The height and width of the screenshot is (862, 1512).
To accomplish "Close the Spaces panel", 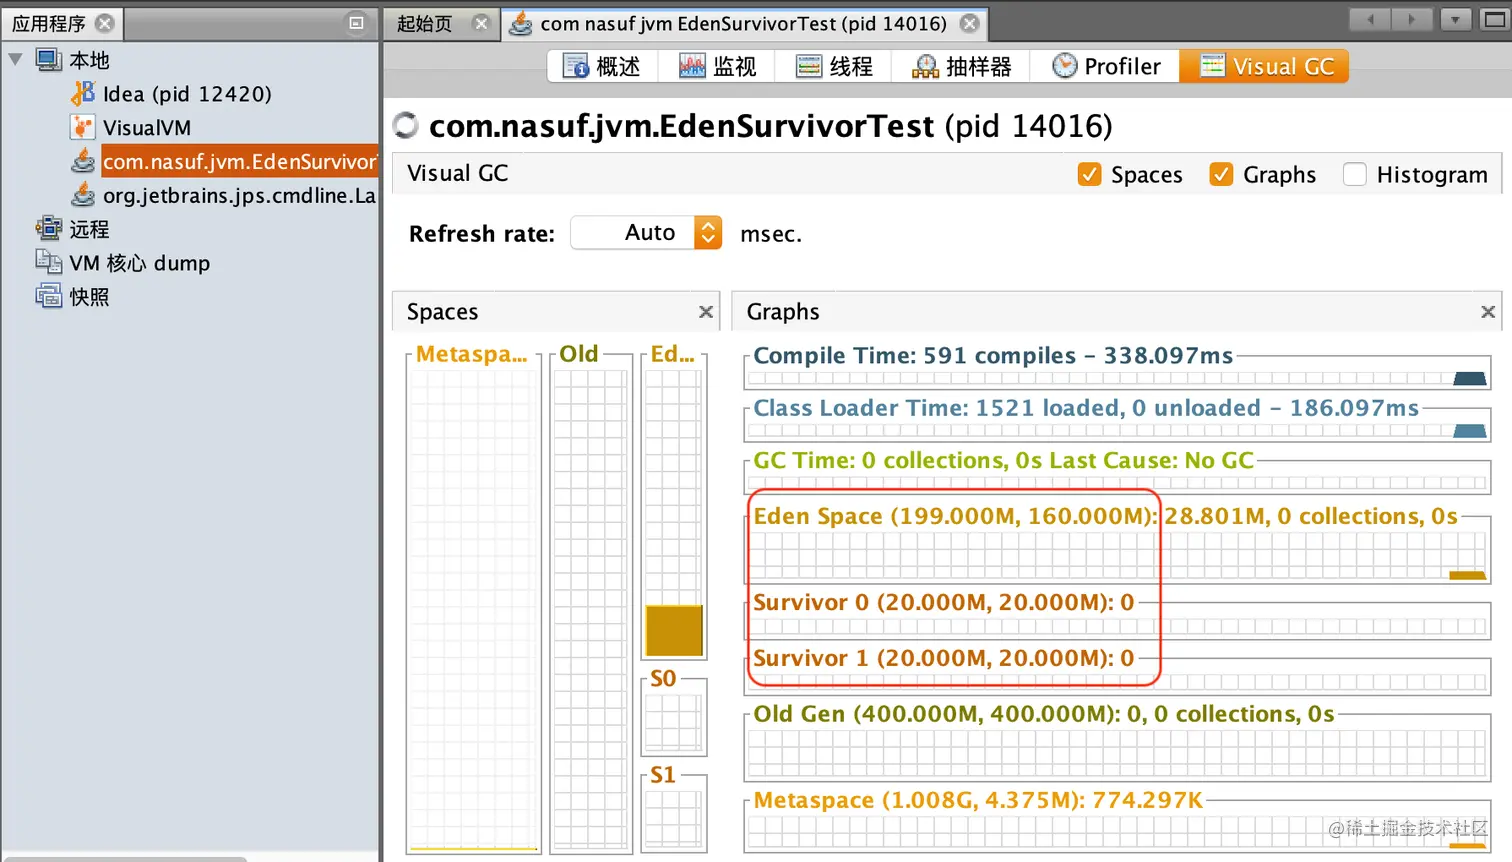I will pyautogui.click(x=706, y=312).
